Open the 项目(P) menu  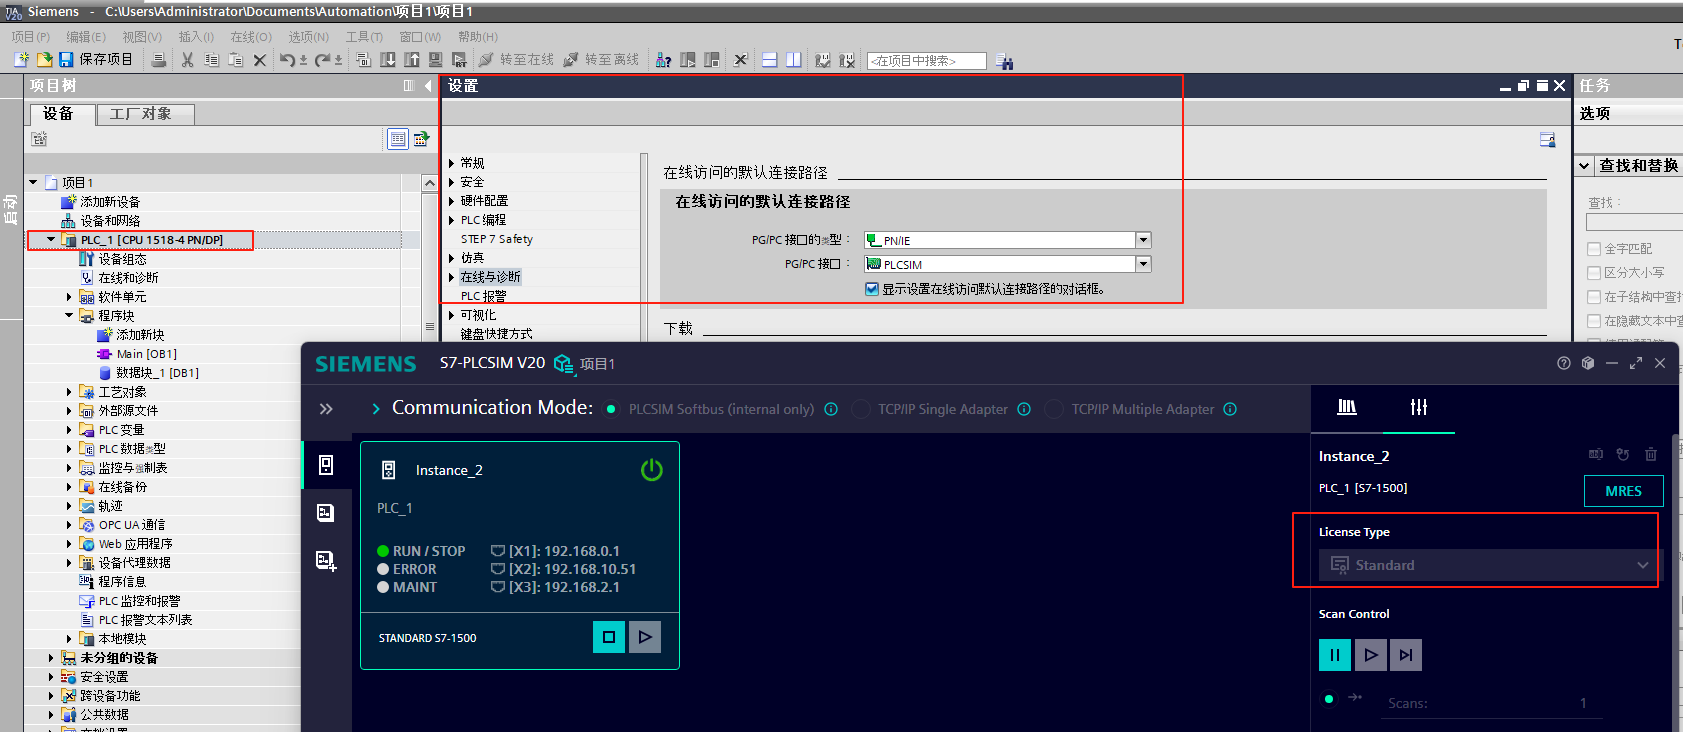point(31,37)
